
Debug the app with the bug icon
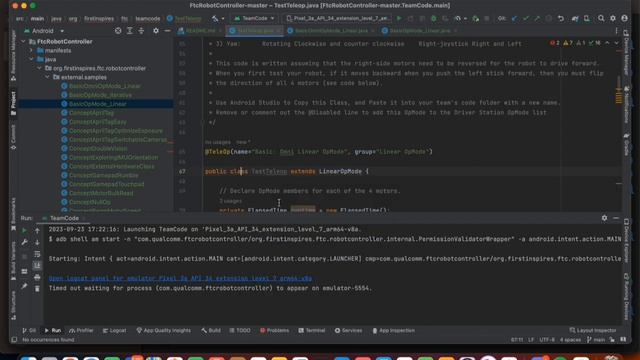(x=433, y=18)
